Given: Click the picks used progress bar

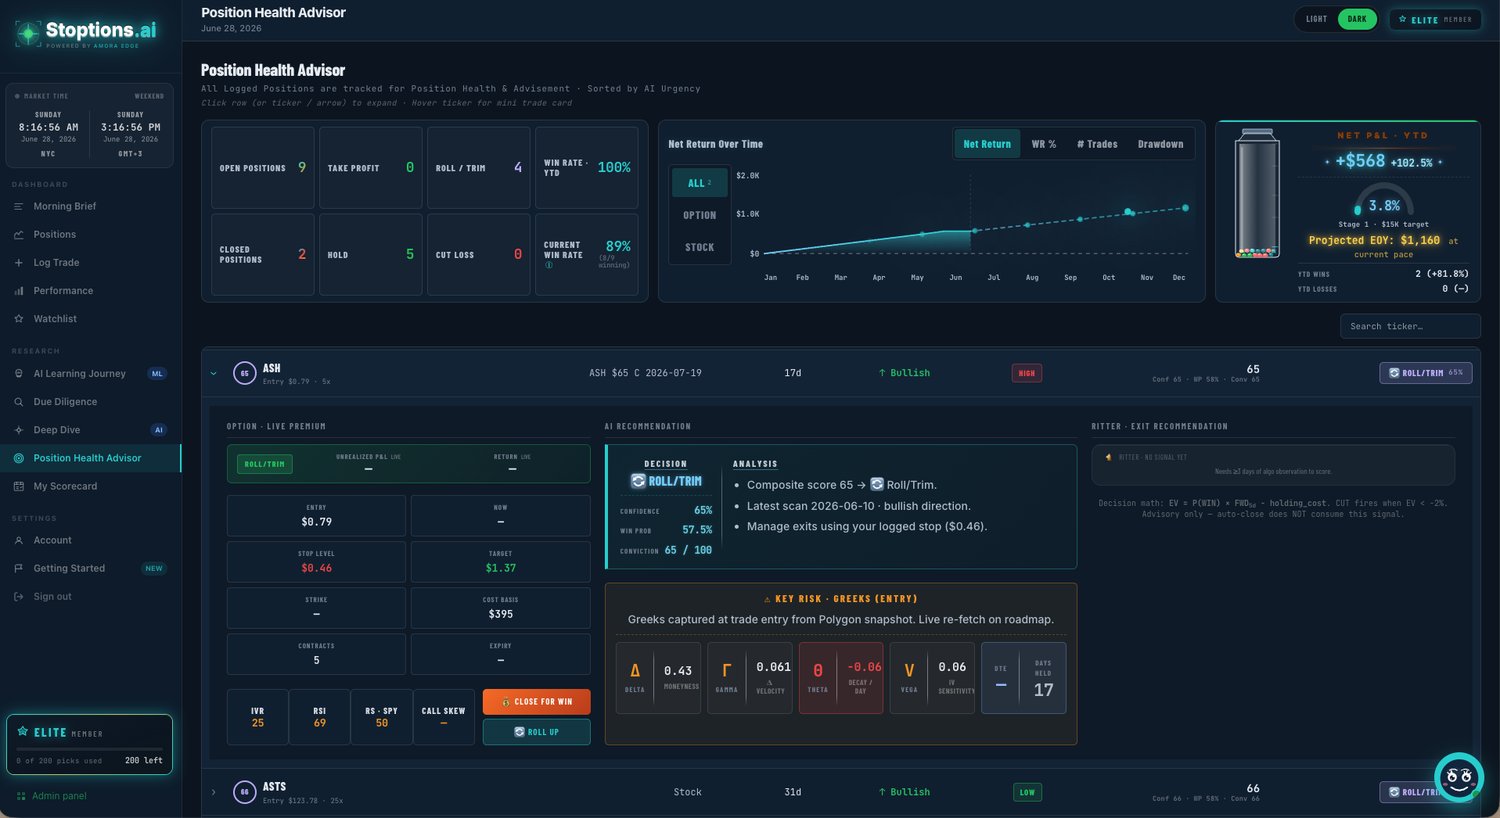Looking at the screenshot, I should [x=89, y=749].
